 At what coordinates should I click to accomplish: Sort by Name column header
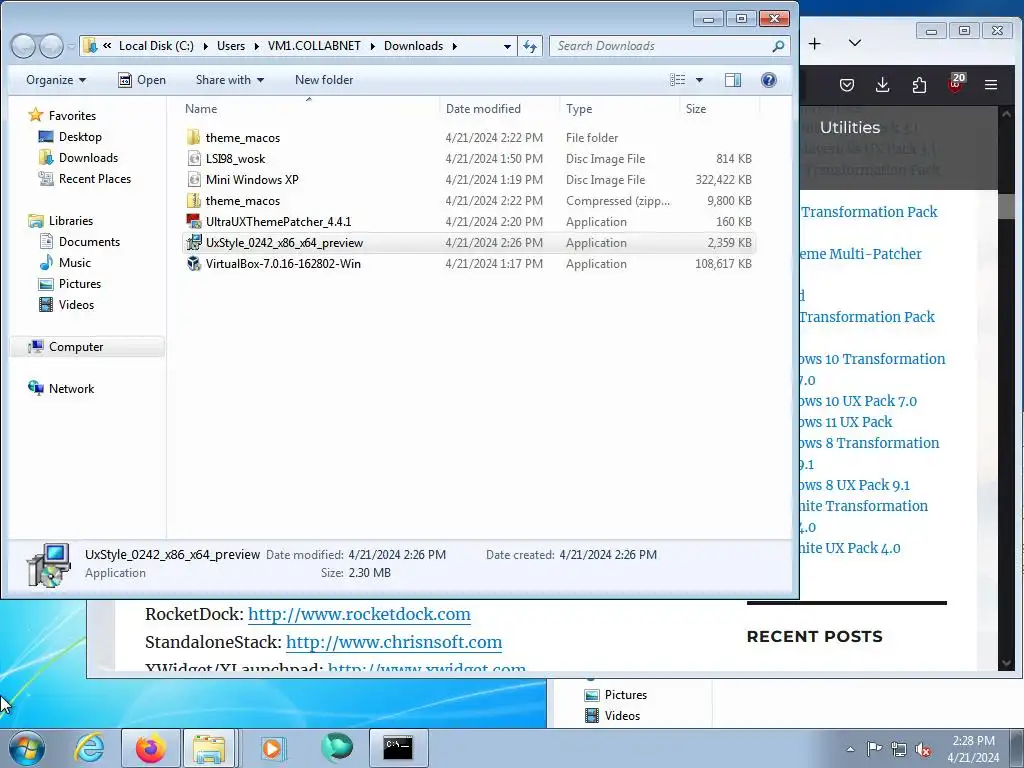click(x=310, y=109)
